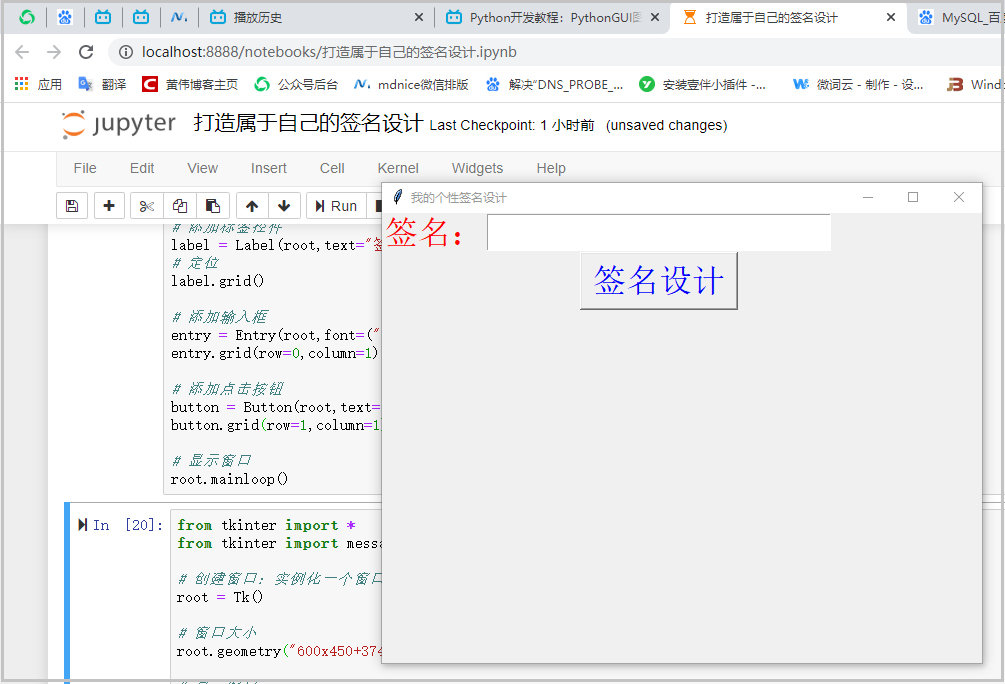Image resolution: width=1005 pixels, height=684 pixels.
Task: Click the browser reload icon
Action: pyautogui.click(x=86, y=52)
